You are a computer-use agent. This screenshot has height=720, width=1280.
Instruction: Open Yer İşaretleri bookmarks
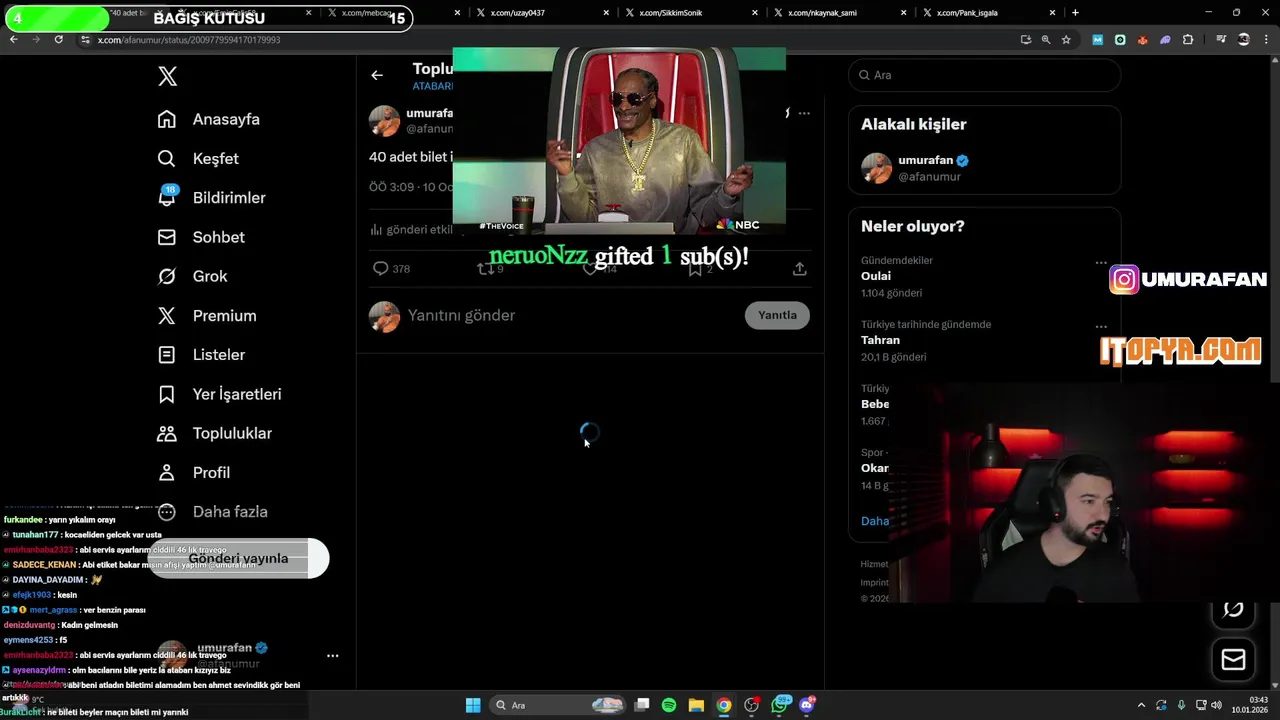[219, 394]
